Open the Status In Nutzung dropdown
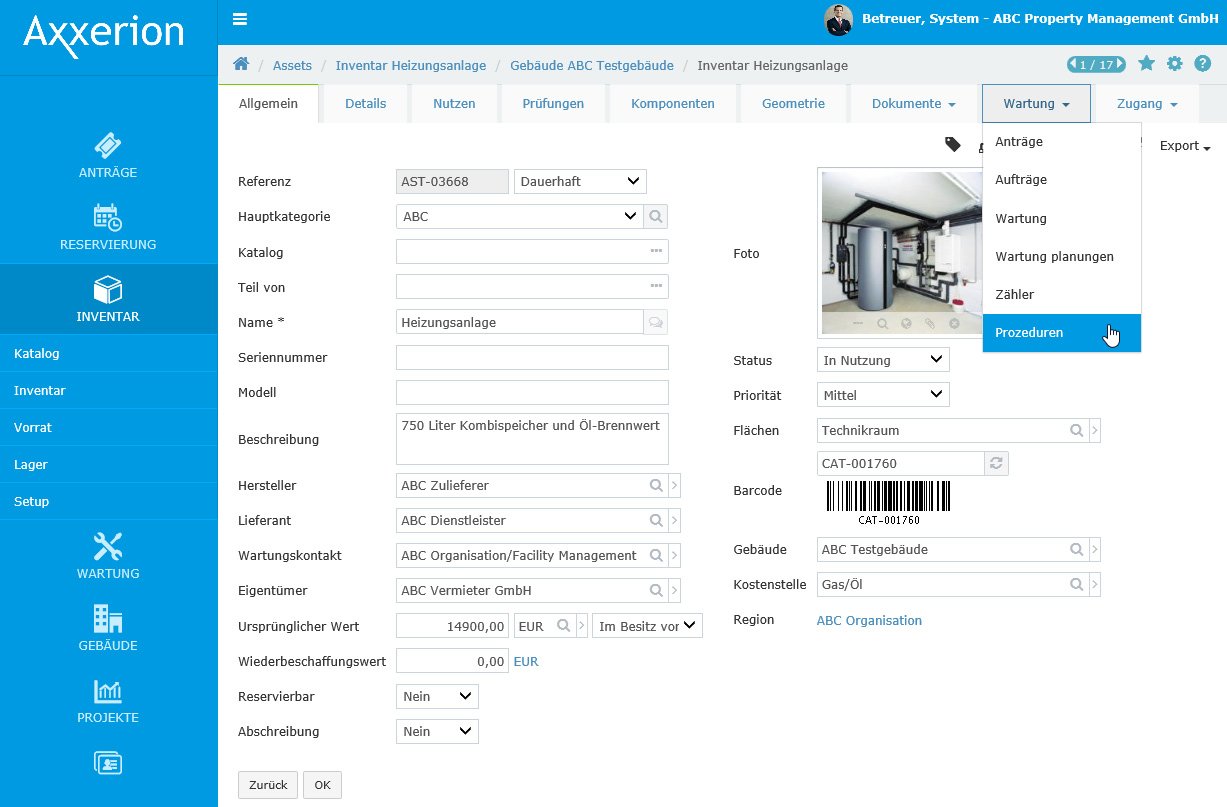Screen dimensions: 1227x807 pyautogui.click(x=883, y=359)
